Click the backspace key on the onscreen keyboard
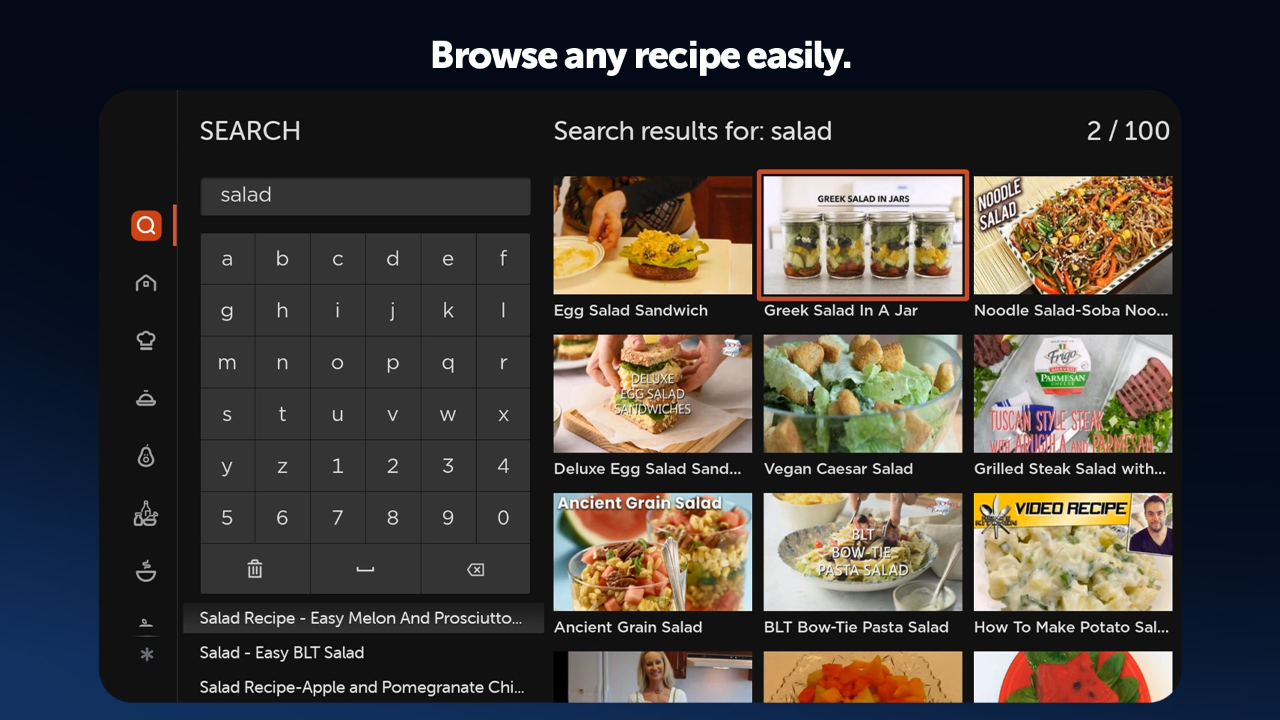Viewport: 1280px width, 720px height. [475, 569]
